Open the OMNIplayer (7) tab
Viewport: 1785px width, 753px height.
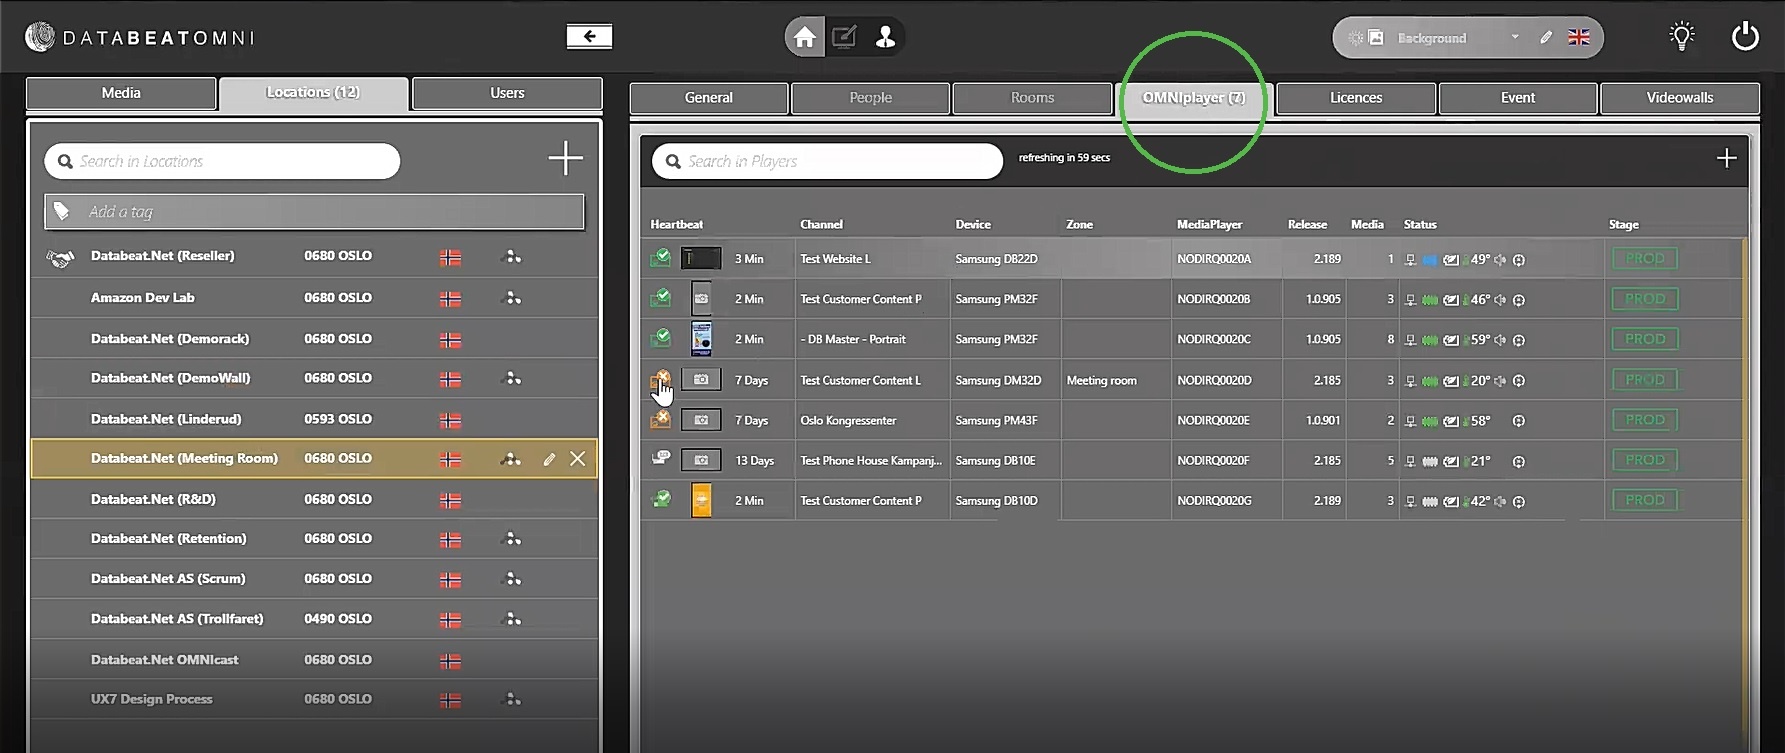1194,98
